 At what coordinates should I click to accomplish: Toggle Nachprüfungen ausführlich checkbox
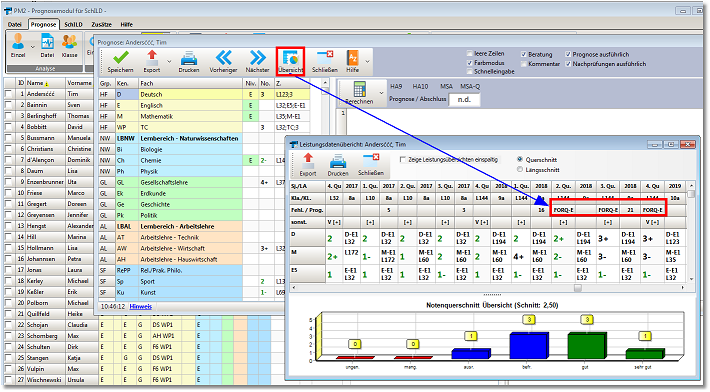(x=568, y=64)
